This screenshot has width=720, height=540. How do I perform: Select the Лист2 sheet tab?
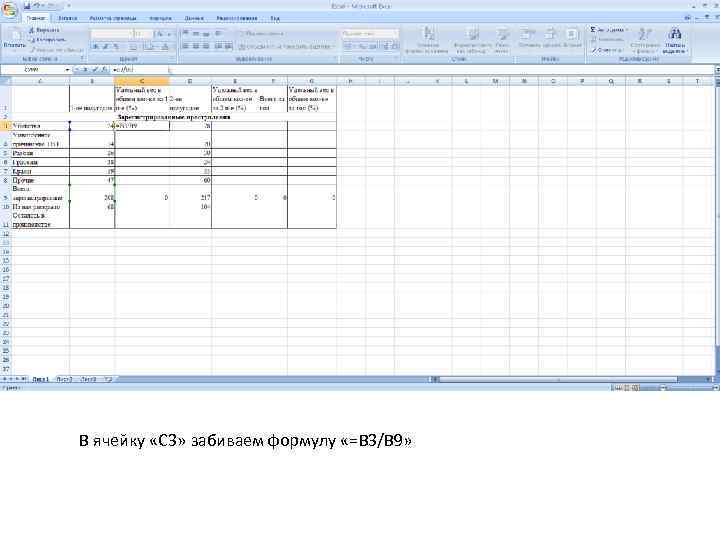pos(64,379)
